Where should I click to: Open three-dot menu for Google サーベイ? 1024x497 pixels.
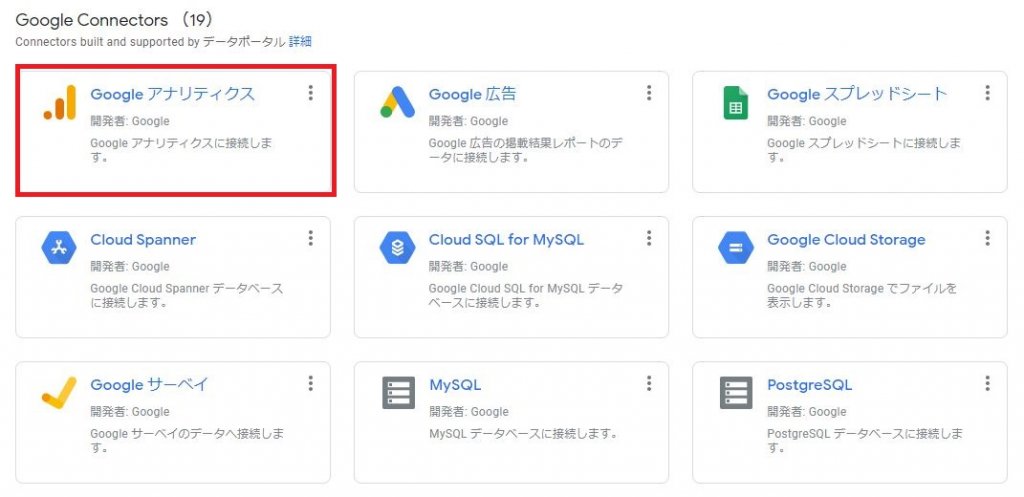pyautogui.click(x=310, y=383)
